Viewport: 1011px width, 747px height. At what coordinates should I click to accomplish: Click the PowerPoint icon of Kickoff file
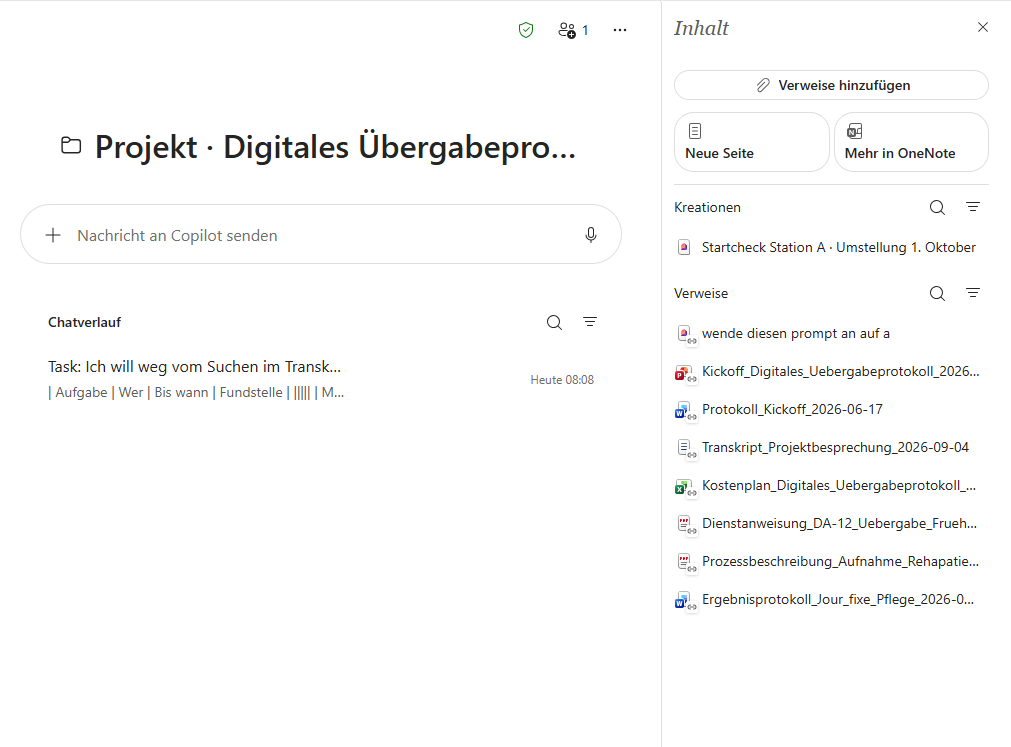coord(684,372)
